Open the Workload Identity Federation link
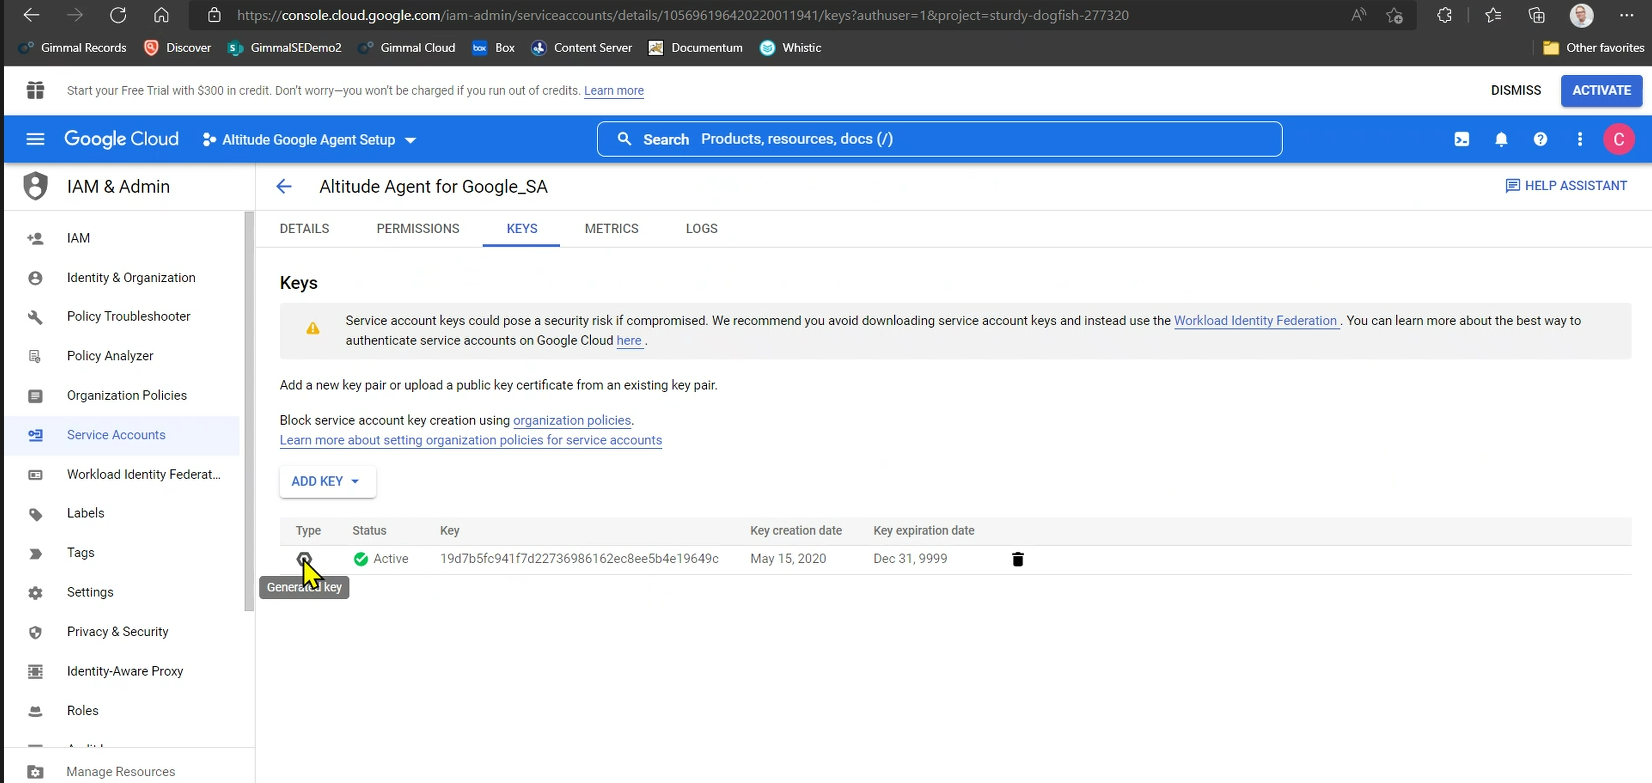 click(1255, 321)
